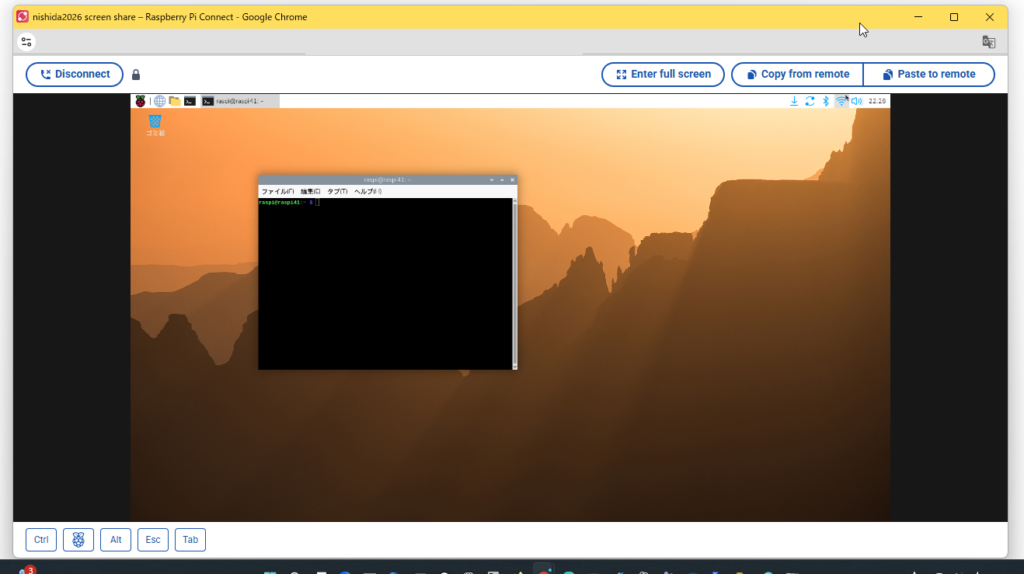
Task: Toggle the Ctrl modifier key
Action: coord(41,540)
